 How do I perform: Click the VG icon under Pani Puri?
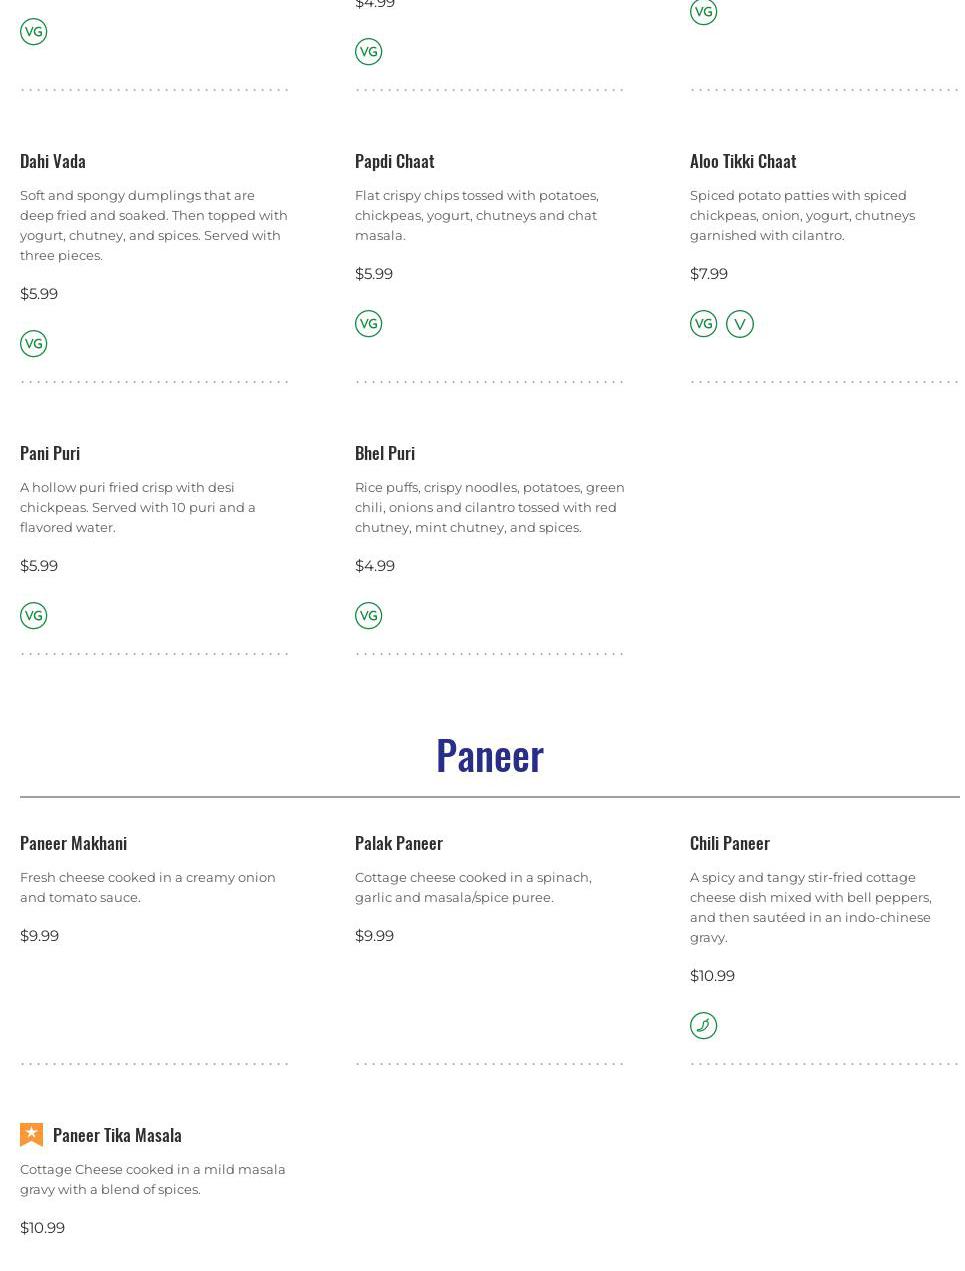[x=34, y=616]
